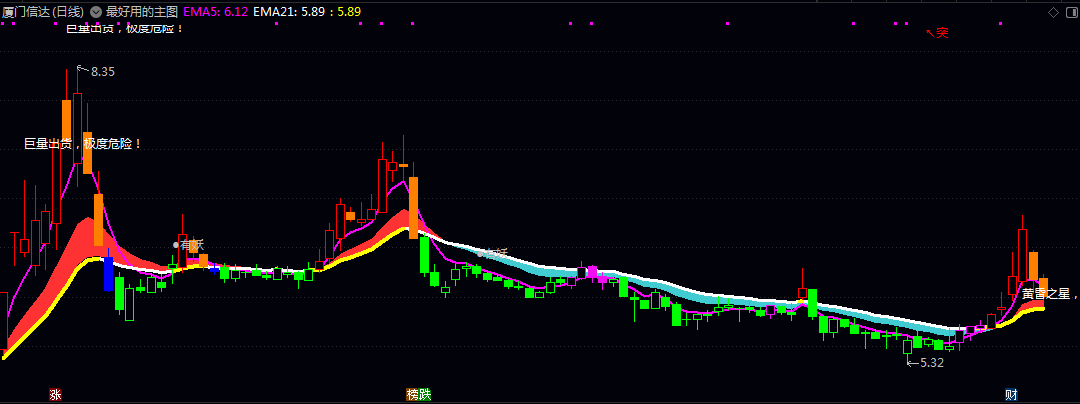Open the indicator dropdown next to 厦门信达(日线)
This screenshot has height=404, width=1080.
(x=95, y=12)
